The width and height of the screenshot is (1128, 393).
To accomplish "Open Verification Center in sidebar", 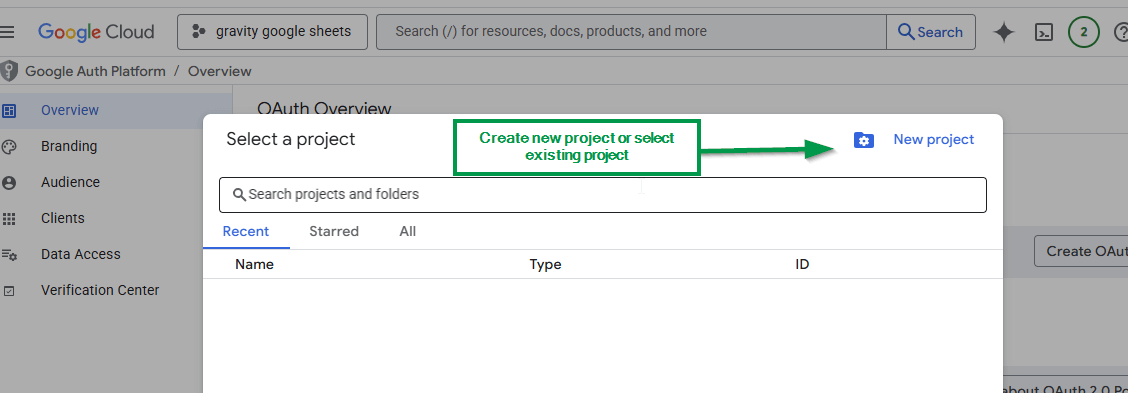I will [100, 290].
